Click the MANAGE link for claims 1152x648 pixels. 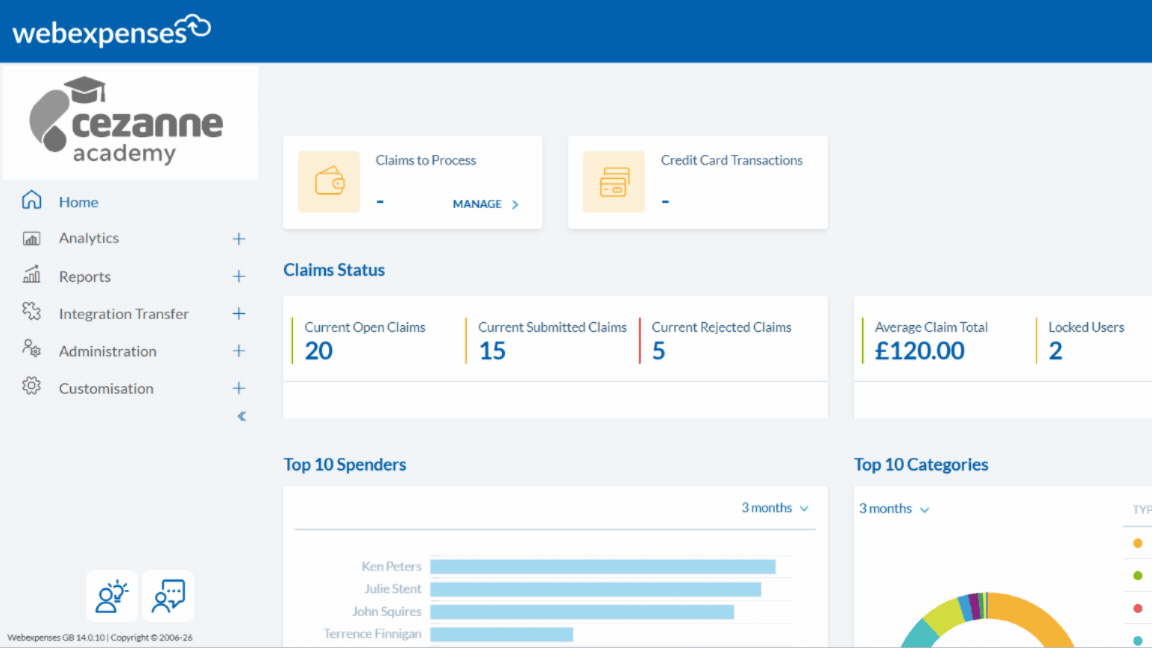(x=485, y=204)
